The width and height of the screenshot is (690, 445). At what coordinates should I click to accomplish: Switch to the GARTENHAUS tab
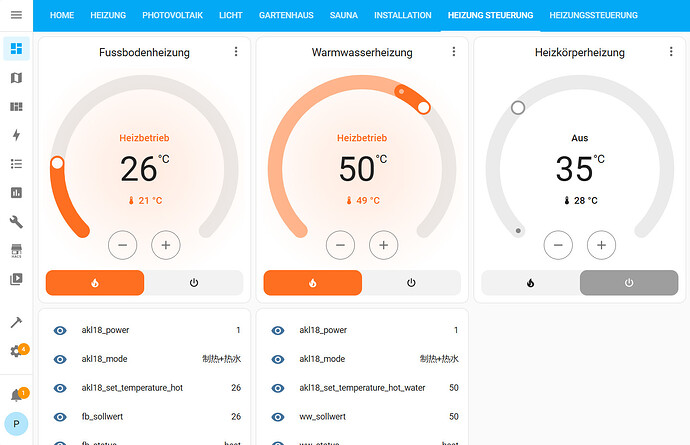tap(286, 15)
